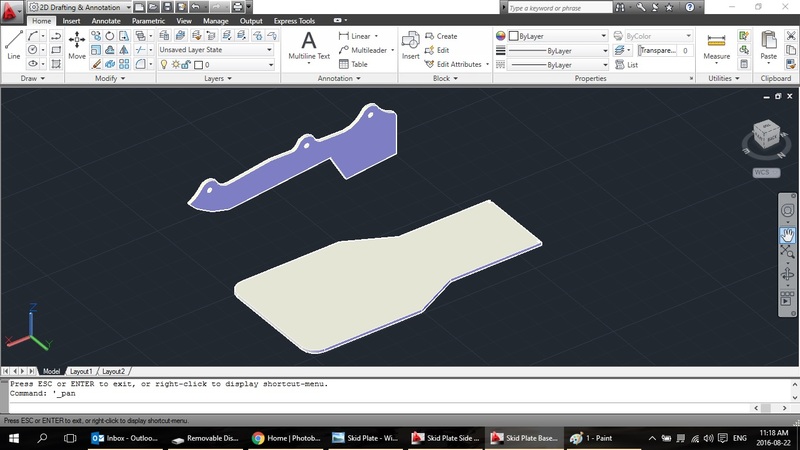Click the Table button
This screenshot has height=450, width=800.
pyautogui.click(x=353, y=64)
